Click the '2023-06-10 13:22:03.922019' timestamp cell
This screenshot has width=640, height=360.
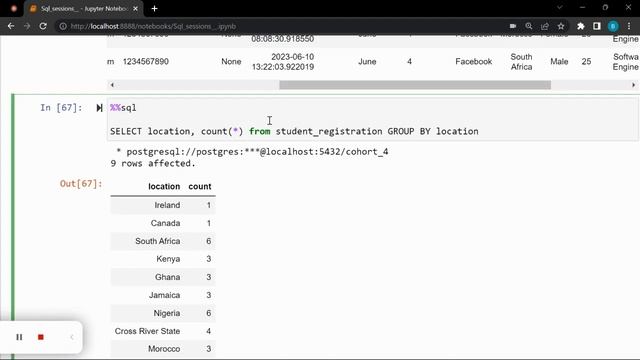[x=283, y=62]
